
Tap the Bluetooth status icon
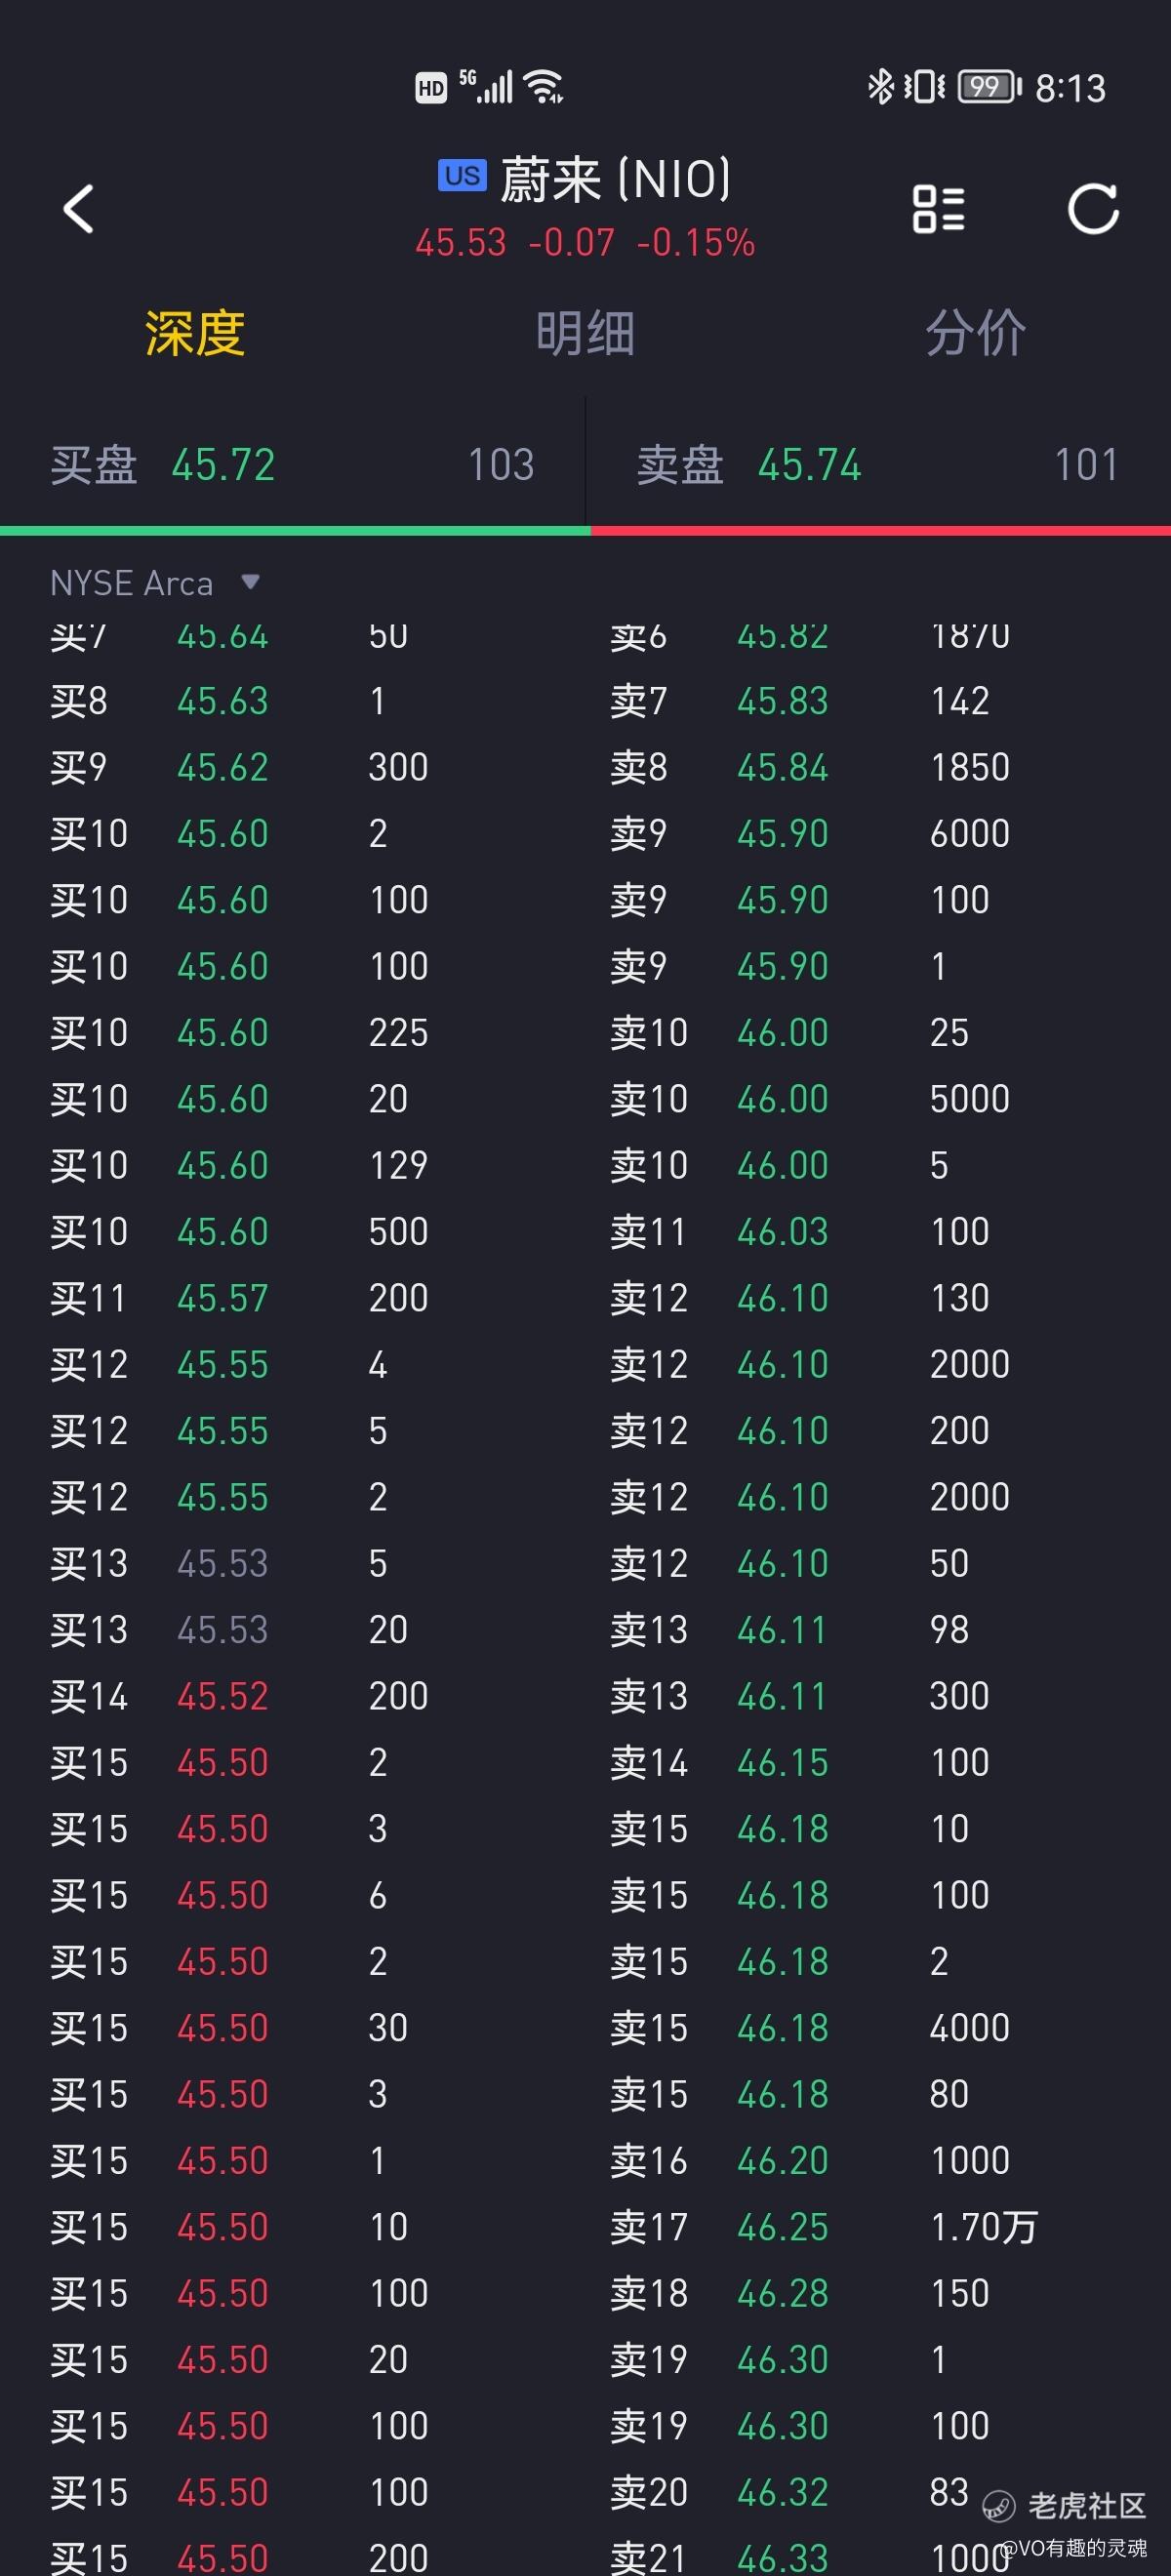pos(879,87)
